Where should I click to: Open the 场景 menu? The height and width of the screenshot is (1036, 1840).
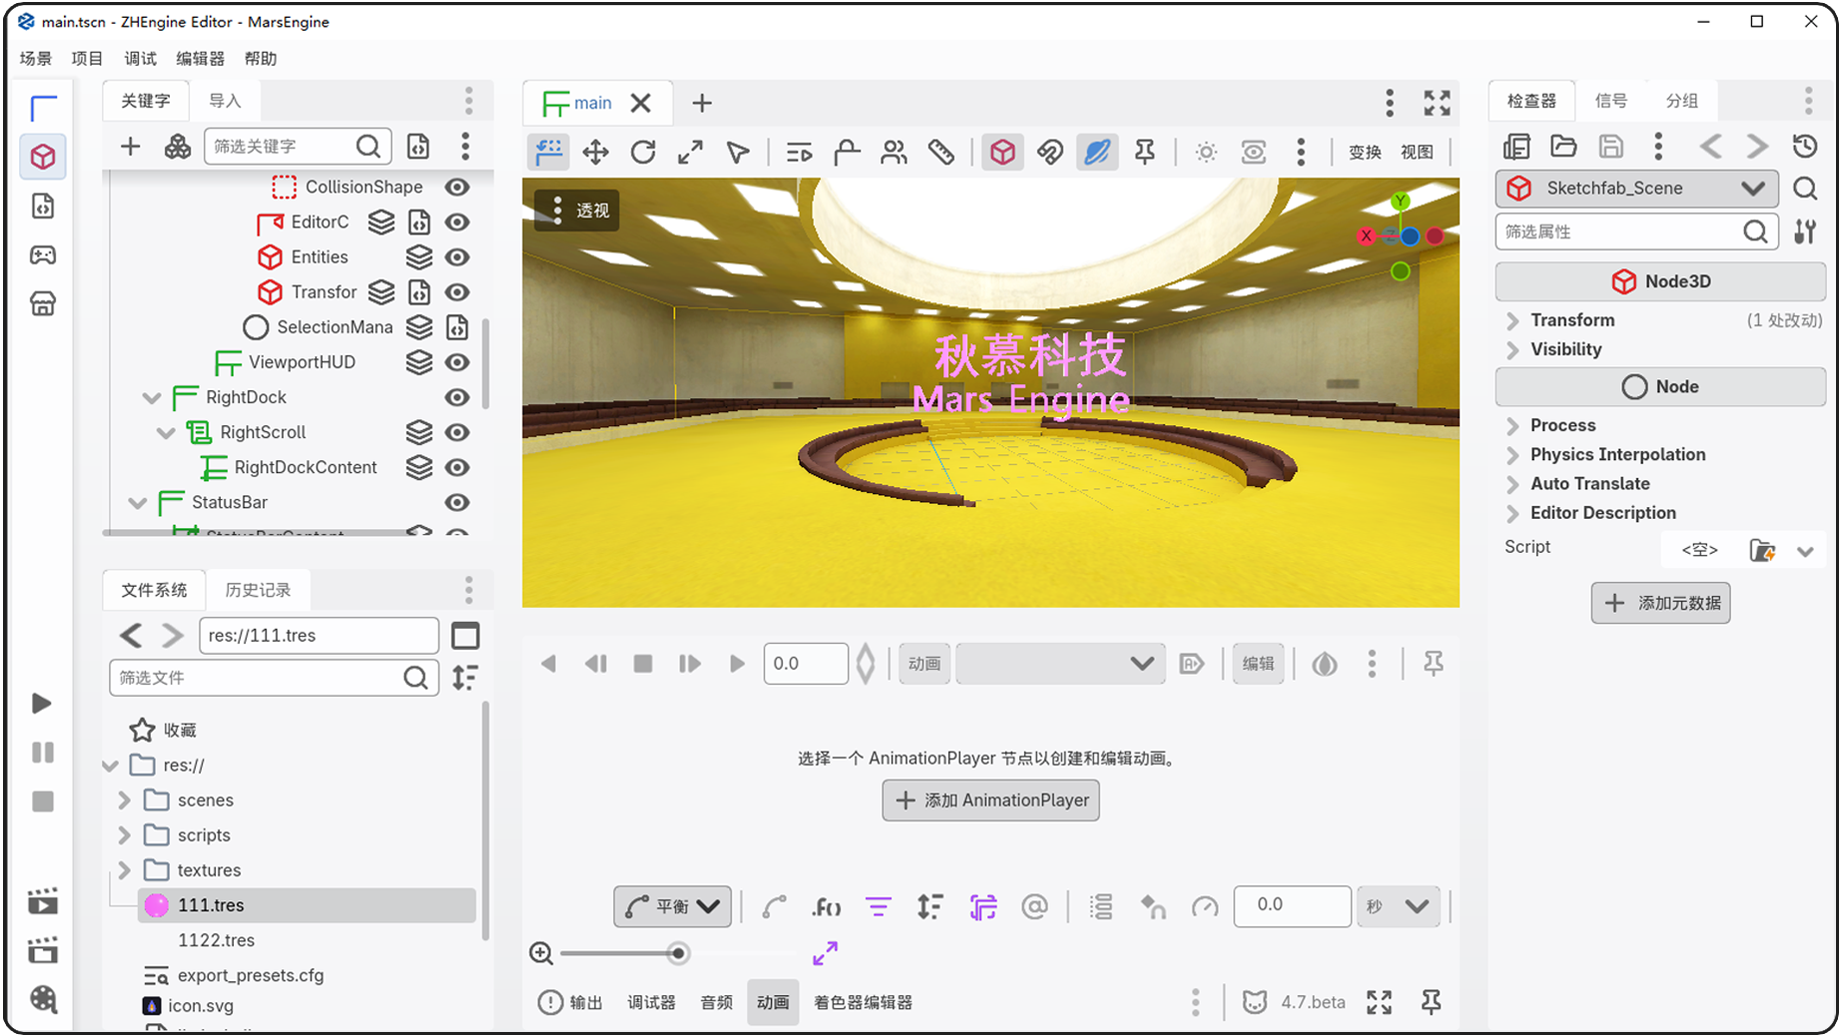[x=36, y=58]
